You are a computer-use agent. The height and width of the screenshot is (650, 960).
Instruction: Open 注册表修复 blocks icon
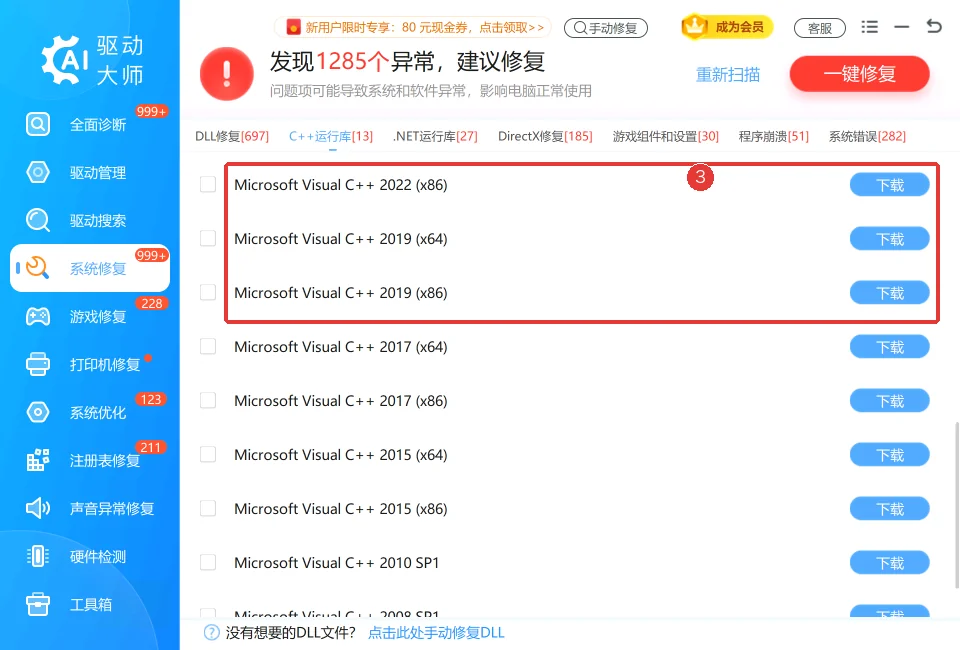click(38, 460)
